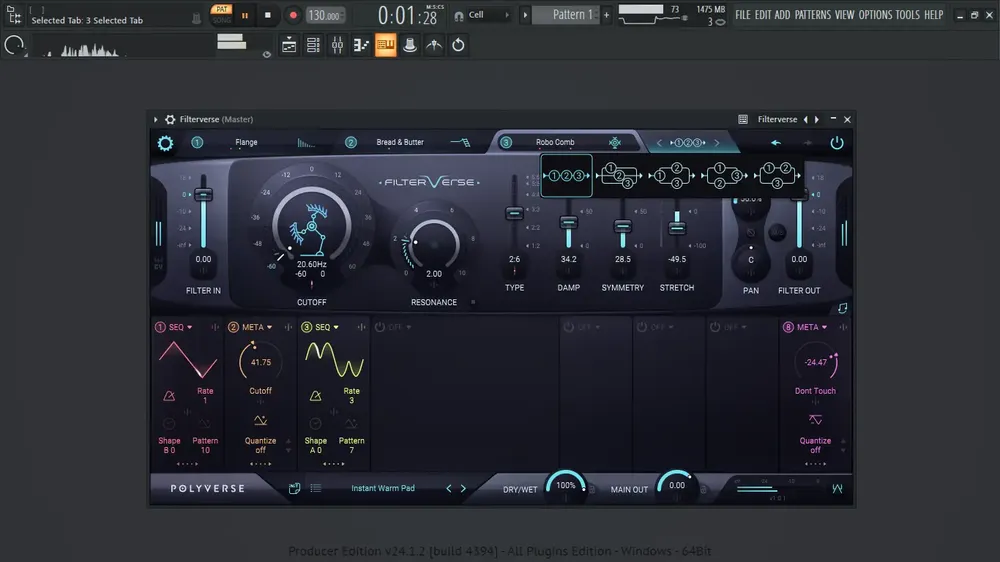Click the undo arrow in Filterverse
The width and height of the screenshot is (1000, 562).
coord(776,143)
